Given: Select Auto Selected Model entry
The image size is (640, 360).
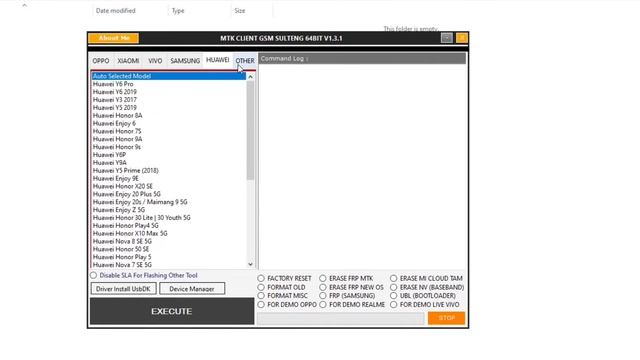Looking at the screenshot, I should coord(169,76).
